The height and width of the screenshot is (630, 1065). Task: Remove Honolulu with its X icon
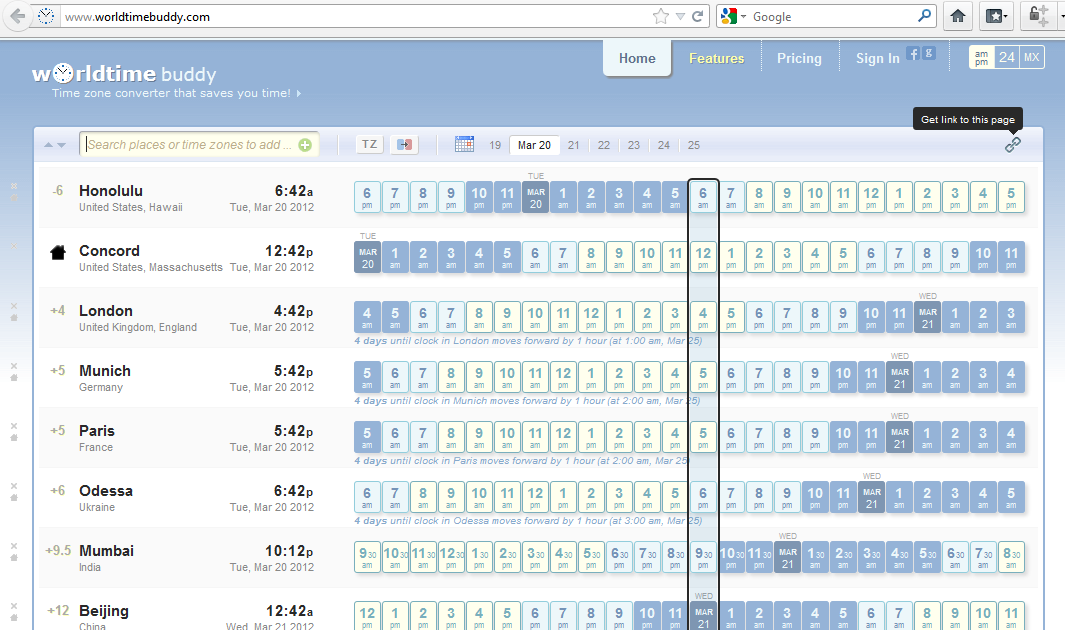pyautogui.click(x=14, y=185)
